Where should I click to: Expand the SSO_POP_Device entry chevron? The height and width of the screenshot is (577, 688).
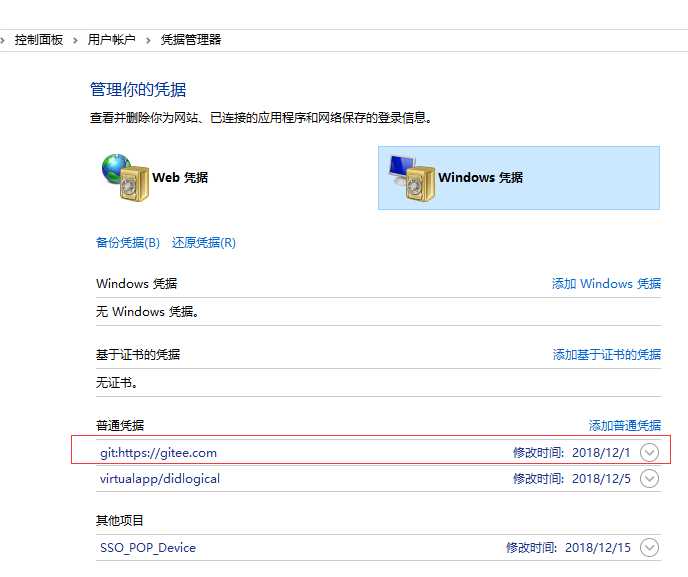coord(649,548)
